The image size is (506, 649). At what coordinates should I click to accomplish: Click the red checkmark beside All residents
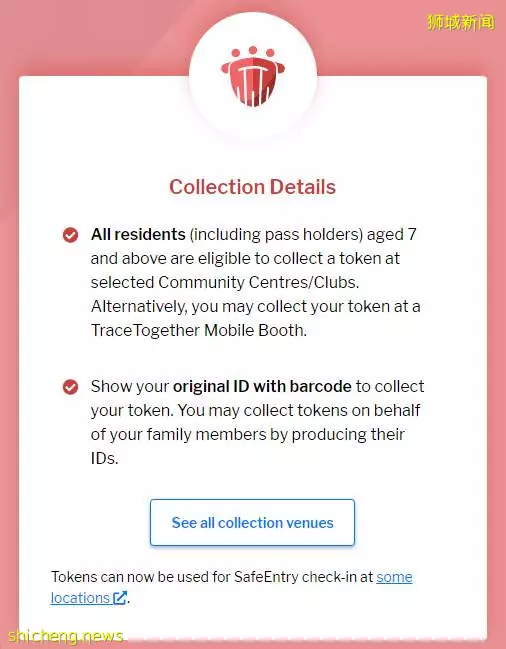(70, 235)
